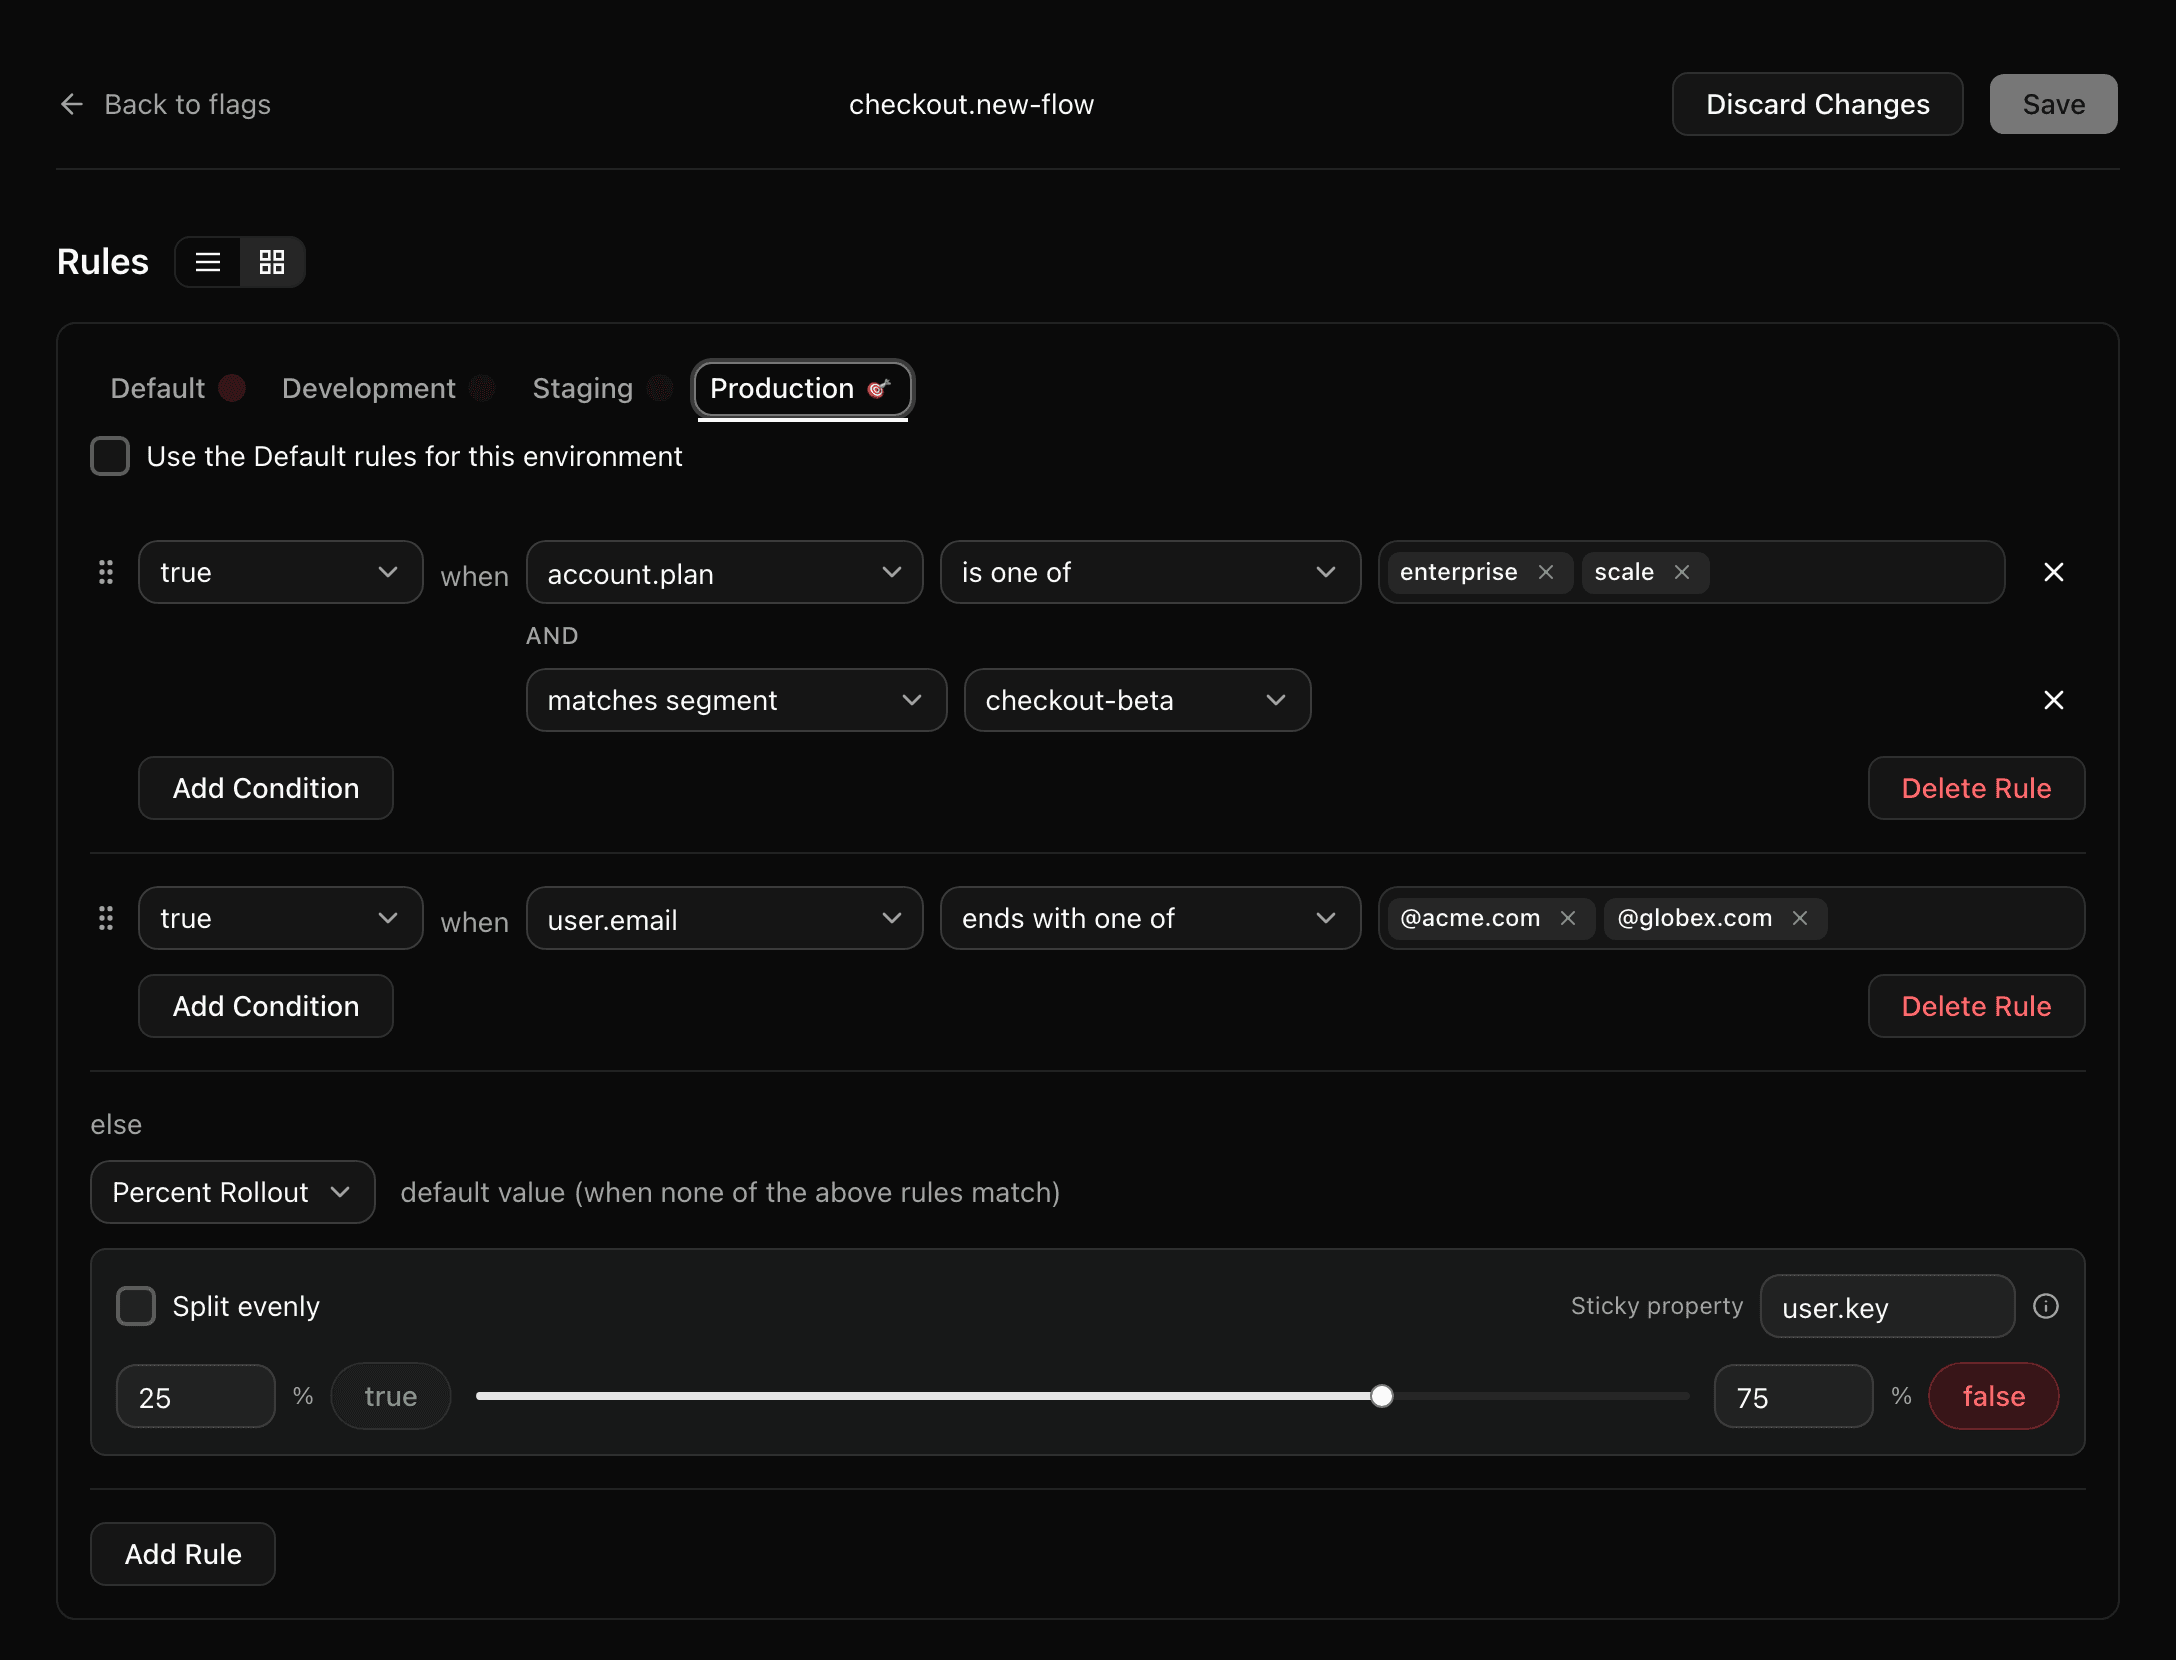2176x1660 pixels.
Task: Open the 'matches segment' dropdown
Action: [736, 700]
